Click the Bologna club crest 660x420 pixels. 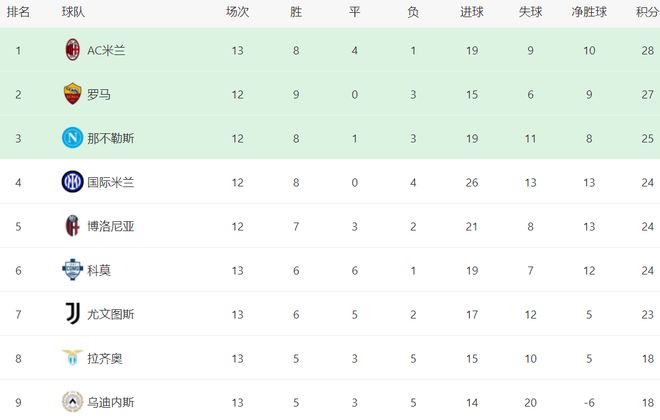point(72,226)
